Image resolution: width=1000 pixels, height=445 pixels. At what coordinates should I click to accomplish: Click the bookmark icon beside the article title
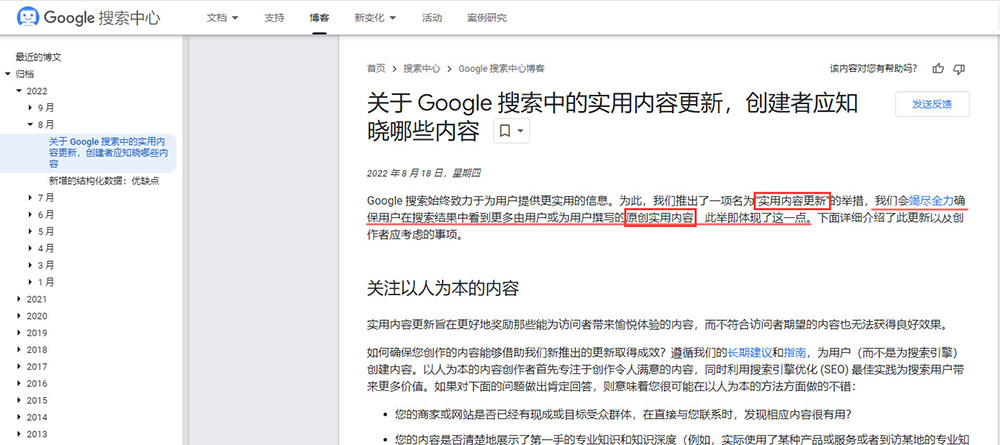(505, 131)
